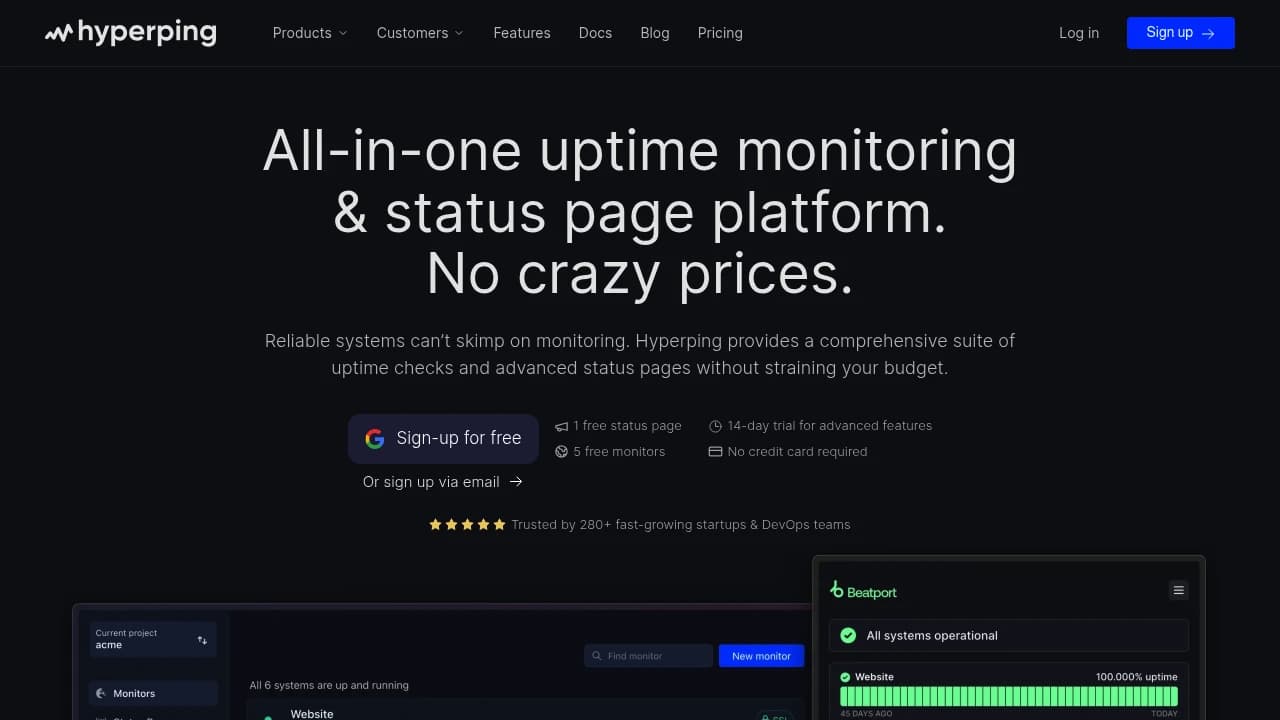Click Or sign up via email link
The width and height of the screenshot is (1280, 720).
(442, 482)
